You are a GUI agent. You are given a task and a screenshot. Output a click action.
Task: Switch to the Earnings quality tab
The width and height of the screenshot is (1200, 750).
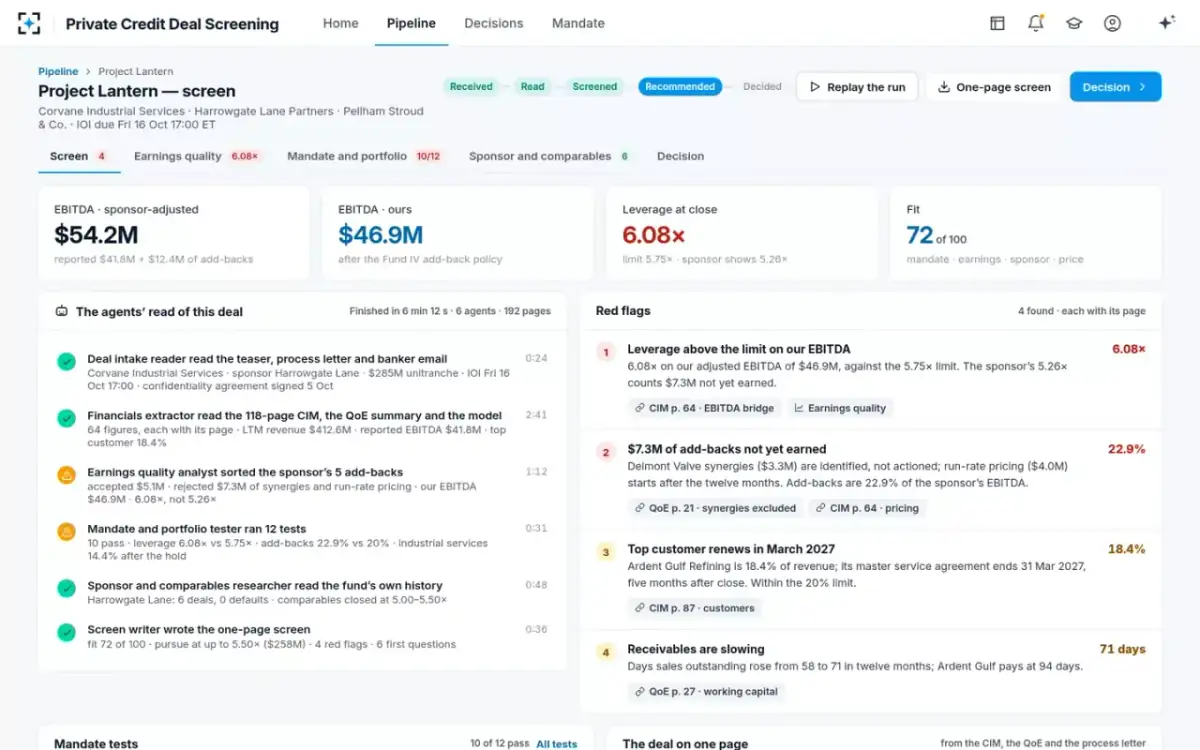197,156
